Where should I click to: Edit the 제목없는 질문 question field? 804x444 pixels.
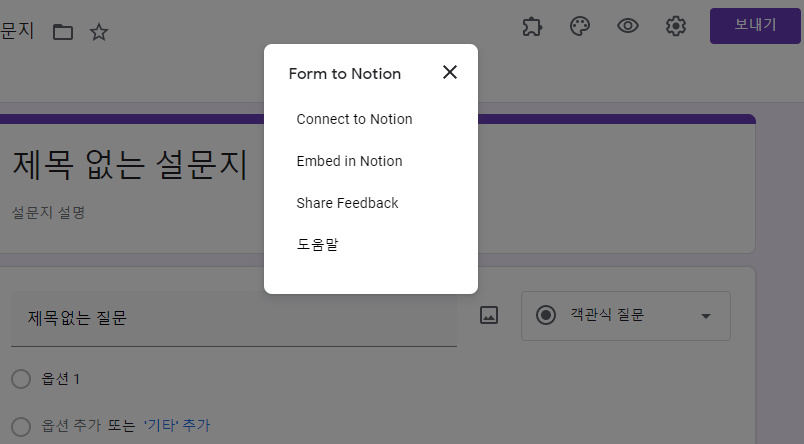point(234,319)
